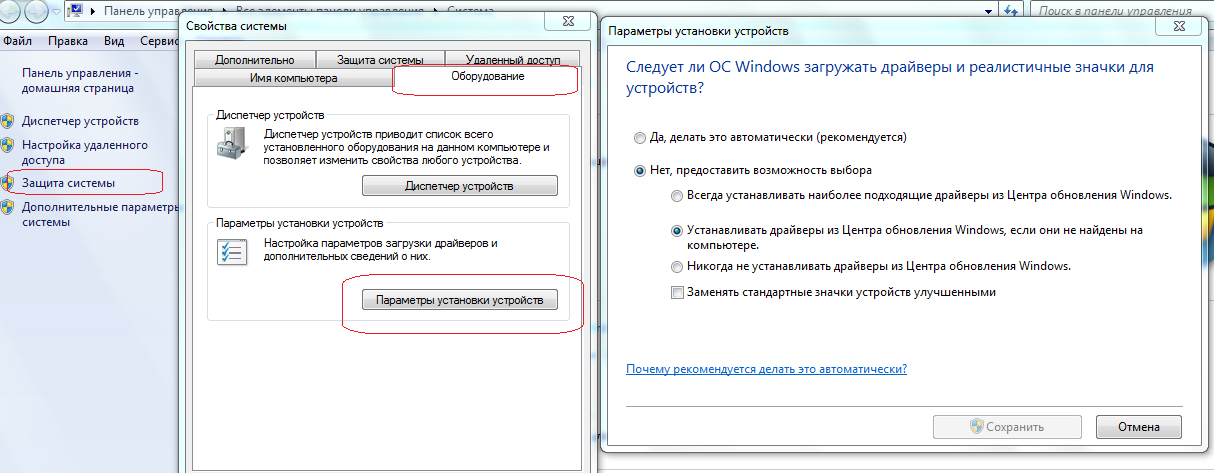This screenshot has height=473, width=1214.
Task: Enable 'Заменять стандартные значки устройств улучшенными' checkbox
Action: tap(677, 292)
